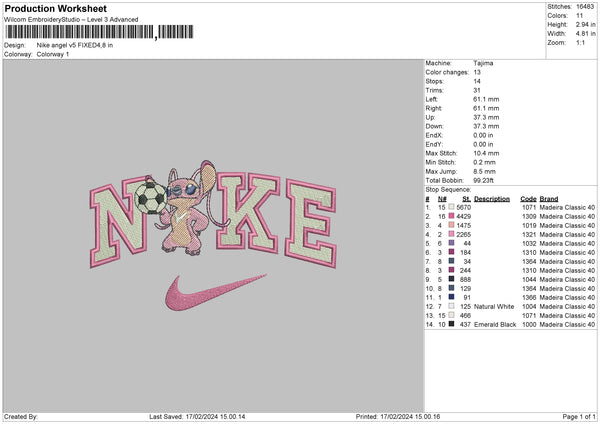Click the swatch beside stitch count 184
The height and width of the screenshot is (424, 600).
click(452, 252)
